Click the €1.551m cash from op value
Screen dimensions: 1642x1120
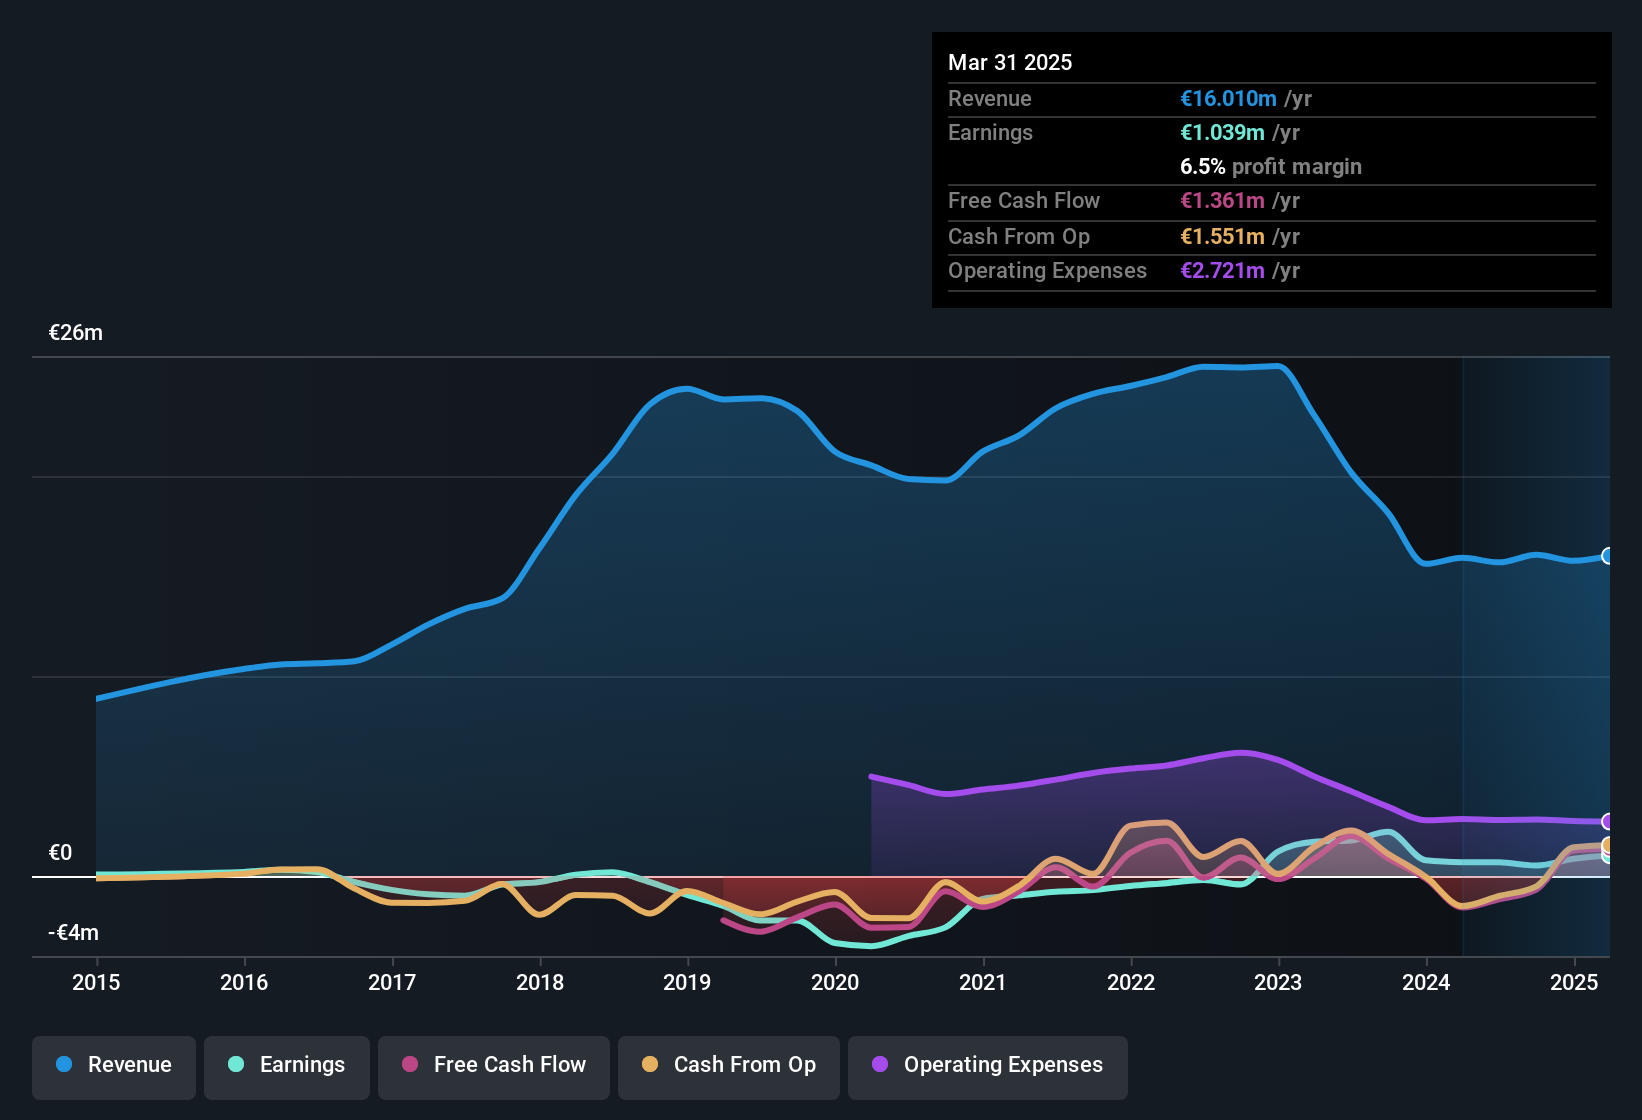pyautogui.click(x=1222, y=236)
